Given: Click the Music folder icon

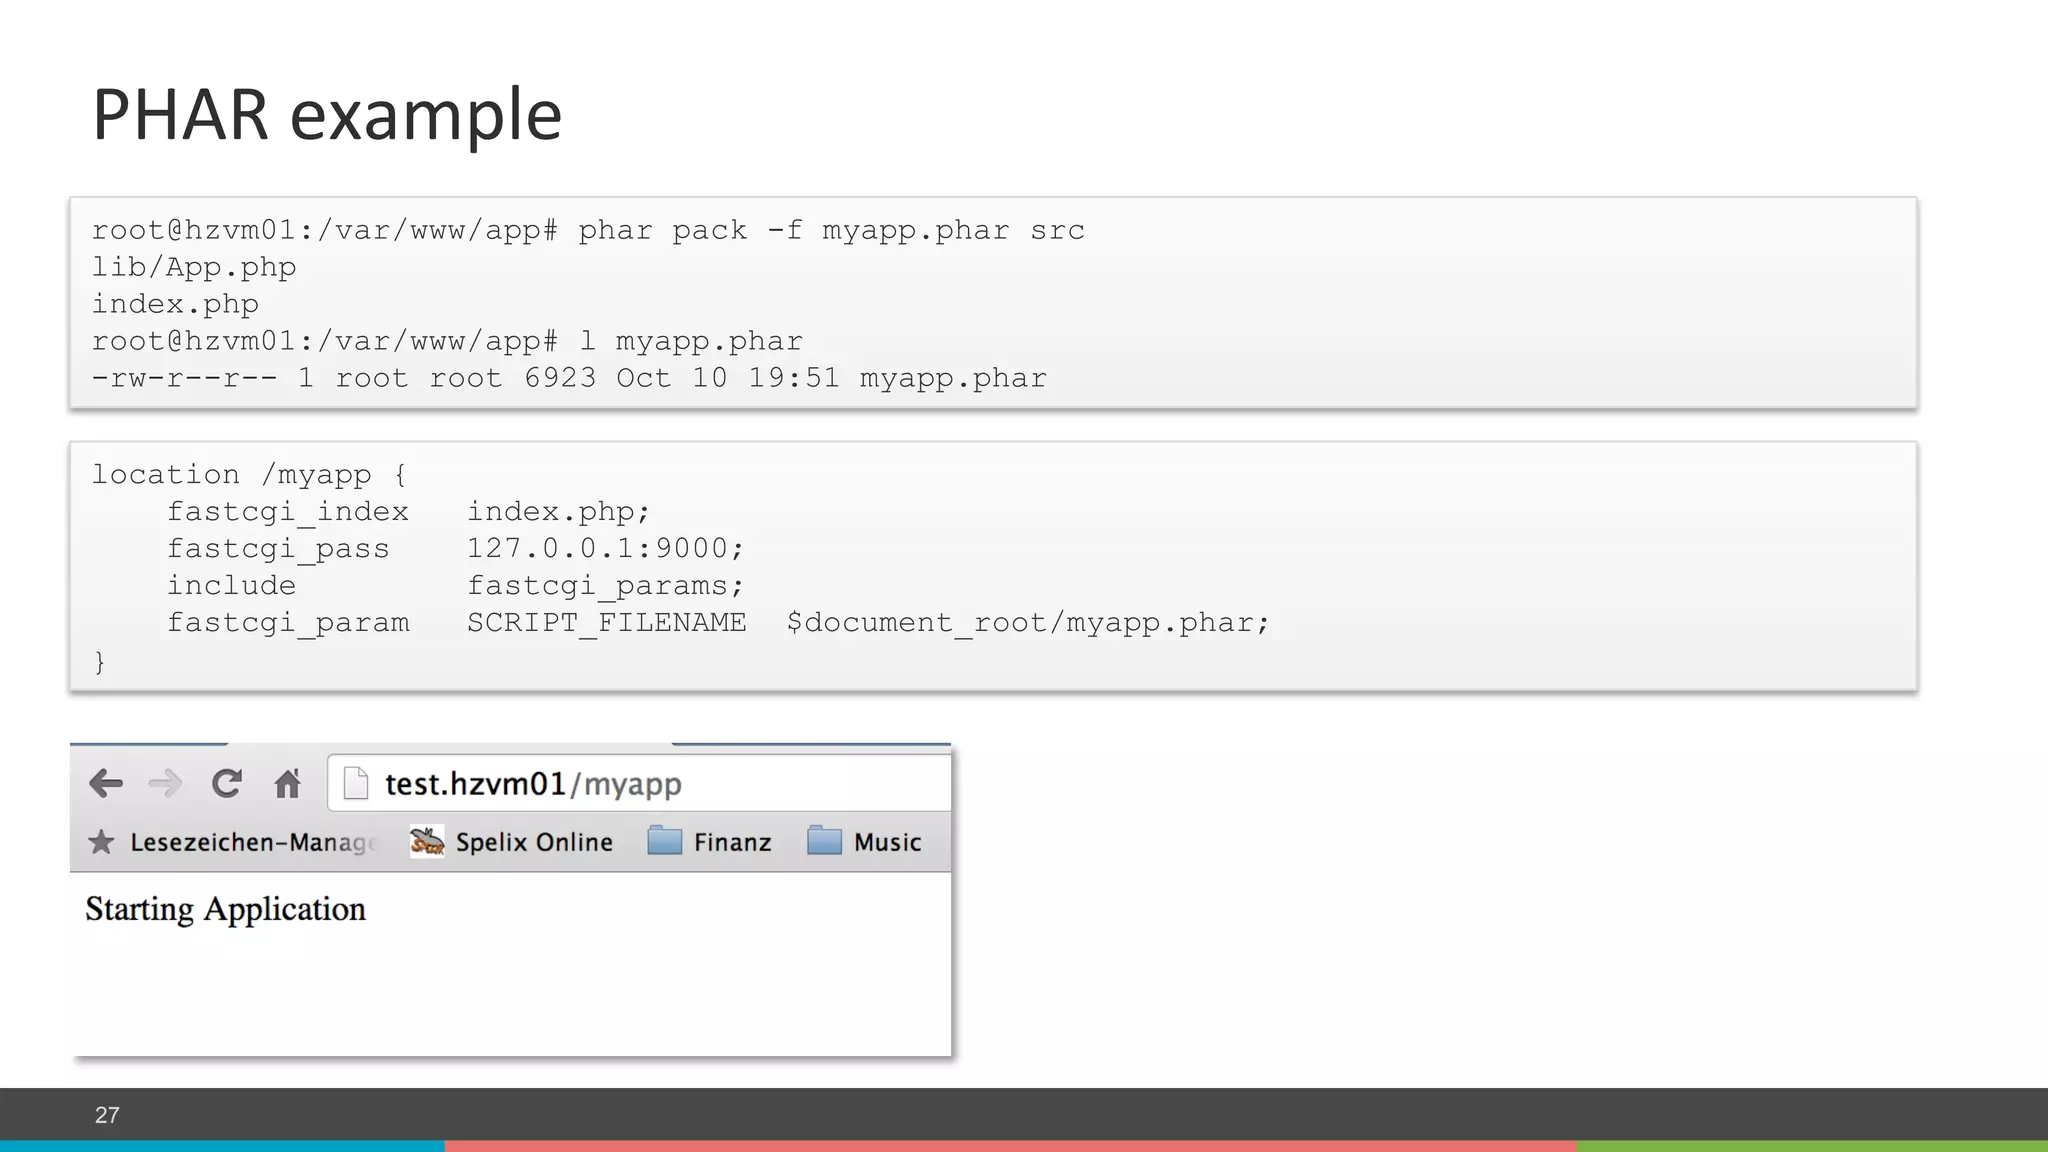Looking at the screenshot, I should 824,840.
